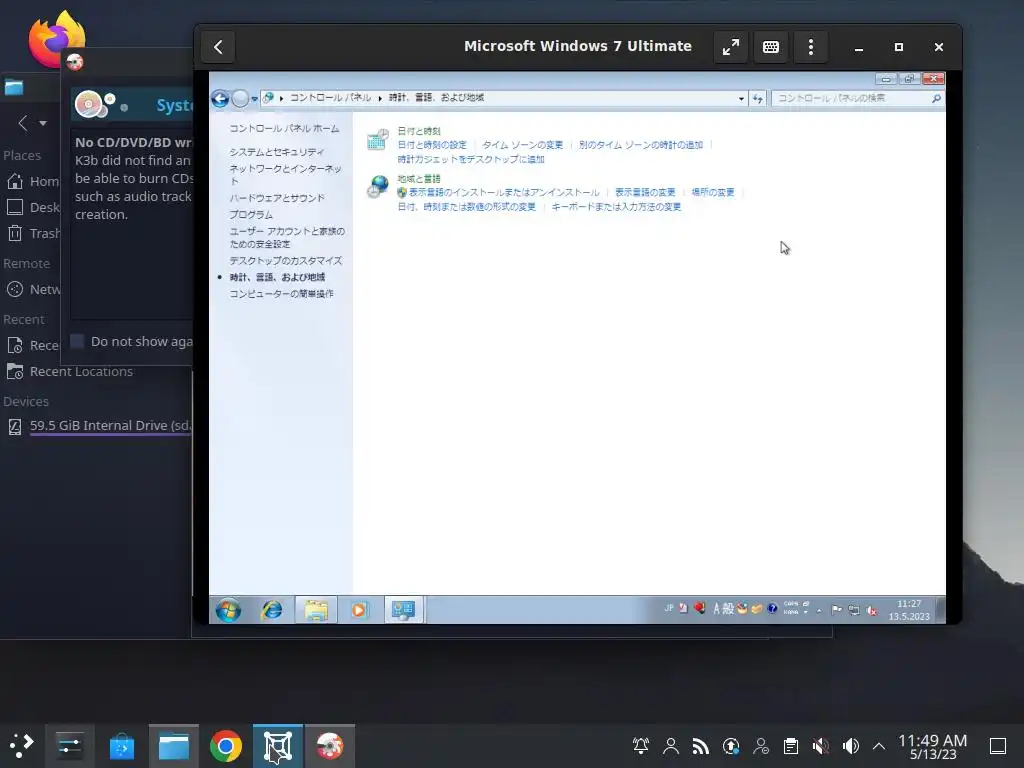This screenshot has width=1024, height=768.
Task: Click the JP language indicator in tray
Action: pyautogui.click(x=669, y=608)
